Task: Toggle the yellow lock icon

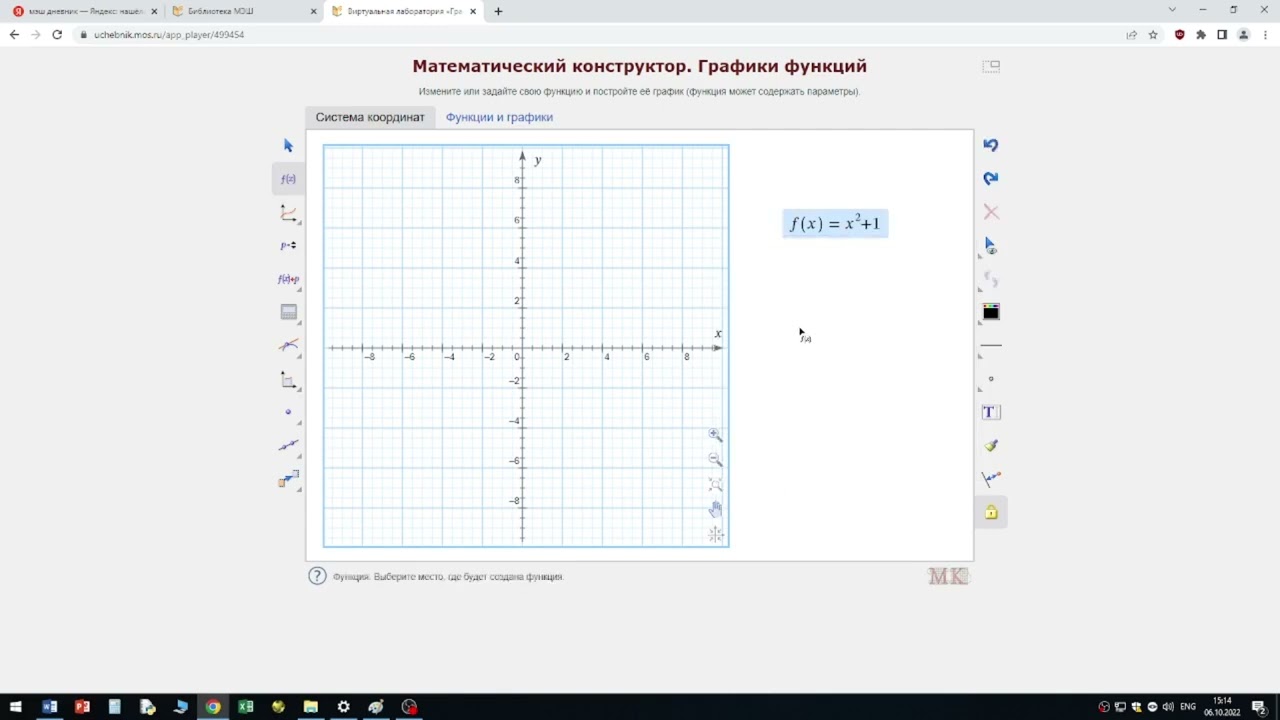Action: (x=991, y=512)
